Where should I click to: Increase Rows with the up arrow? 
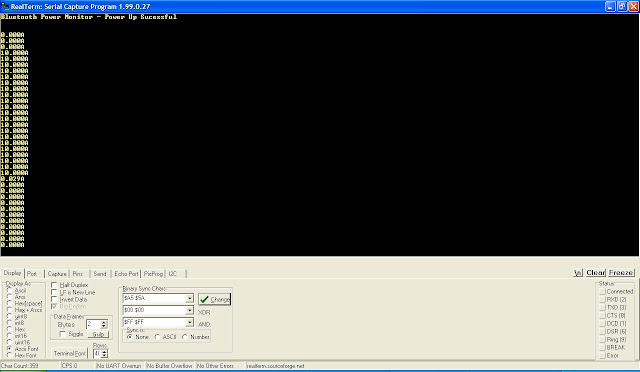pos(104,351)
